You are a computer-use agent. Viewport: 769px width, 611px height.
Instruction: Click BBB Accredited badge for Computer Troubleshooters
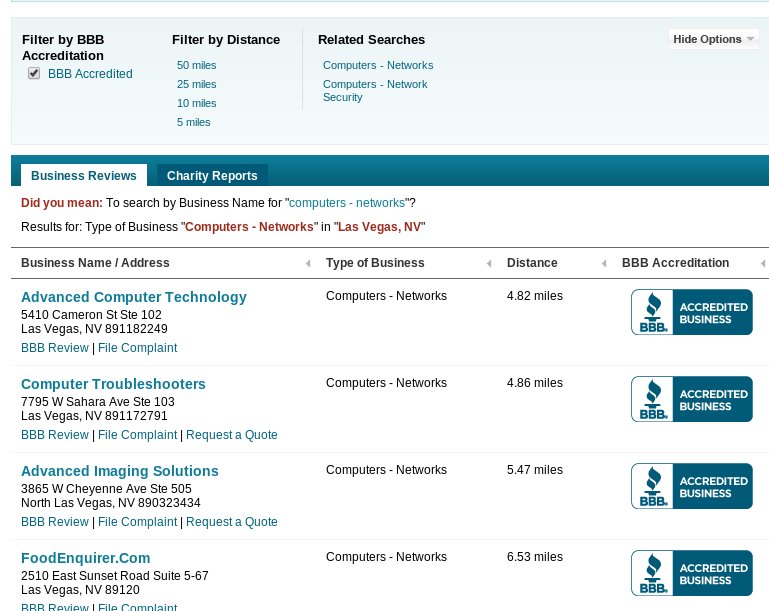click(691, 399)
